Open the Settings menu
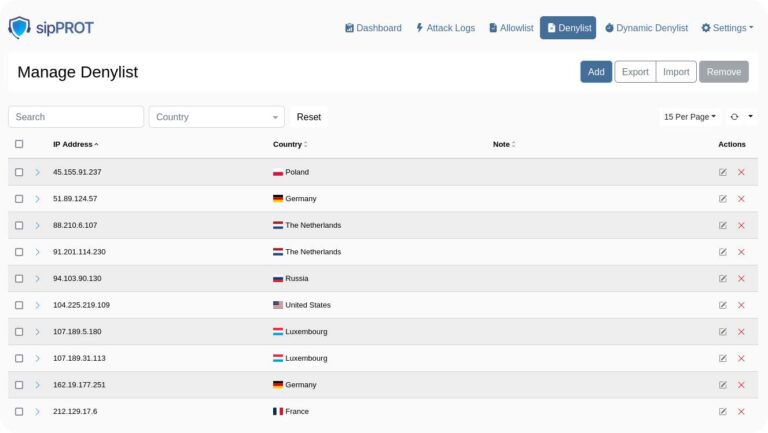 pyautogui.click(x=727, y=28)
